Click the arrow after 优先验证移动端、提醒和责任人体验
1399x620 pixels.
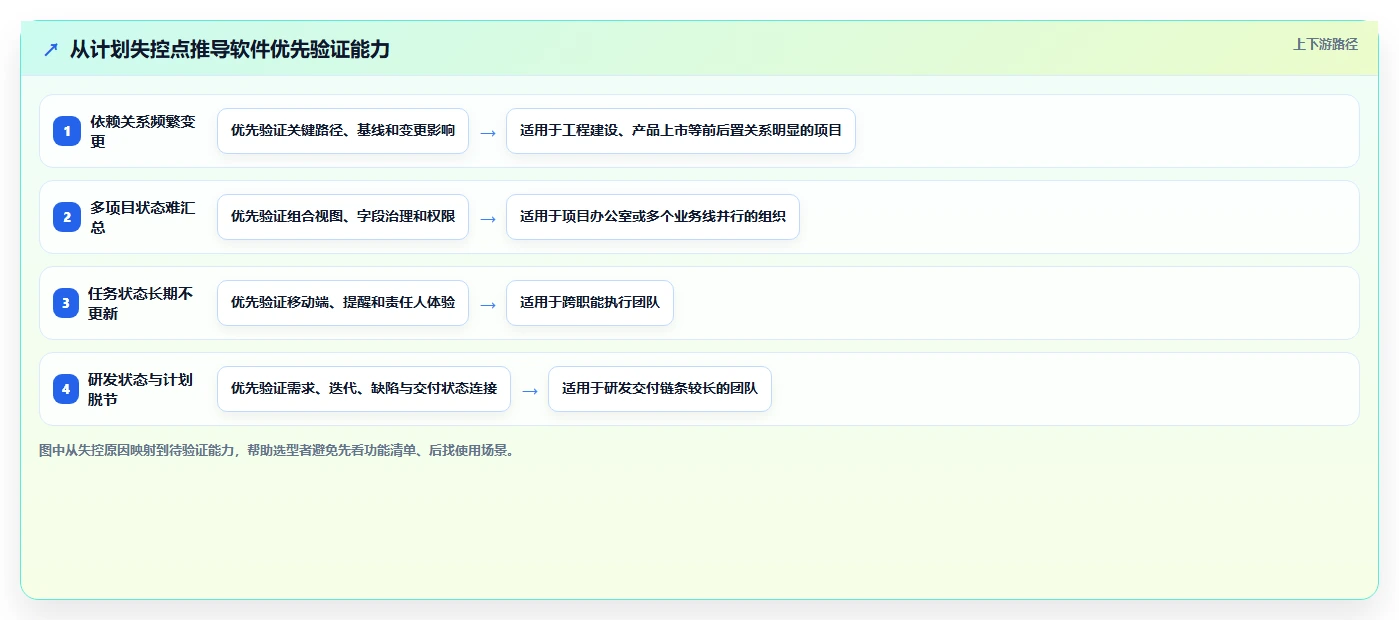[488, 304]
